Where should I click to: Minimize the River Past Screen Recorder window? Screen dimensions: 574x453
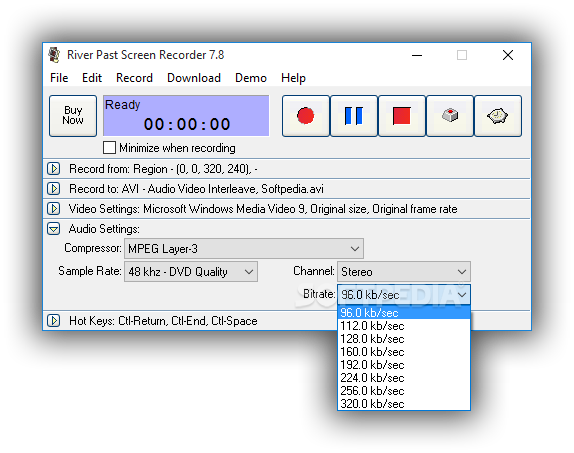(417, 55)
